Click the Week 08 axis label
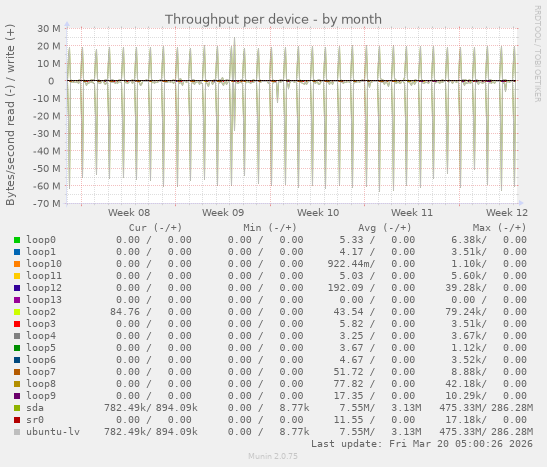Screen dimensions: 547x467 point(129,213)
